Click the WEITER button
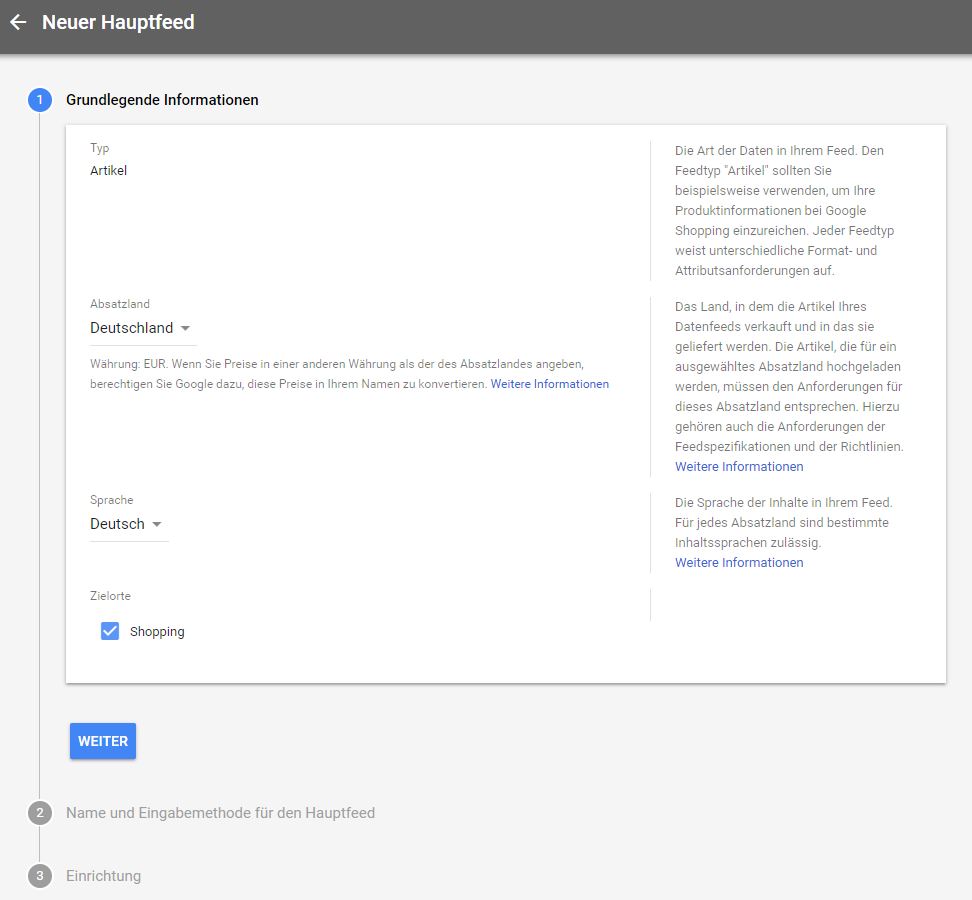 pyautogui.click(x=103, y=741)
